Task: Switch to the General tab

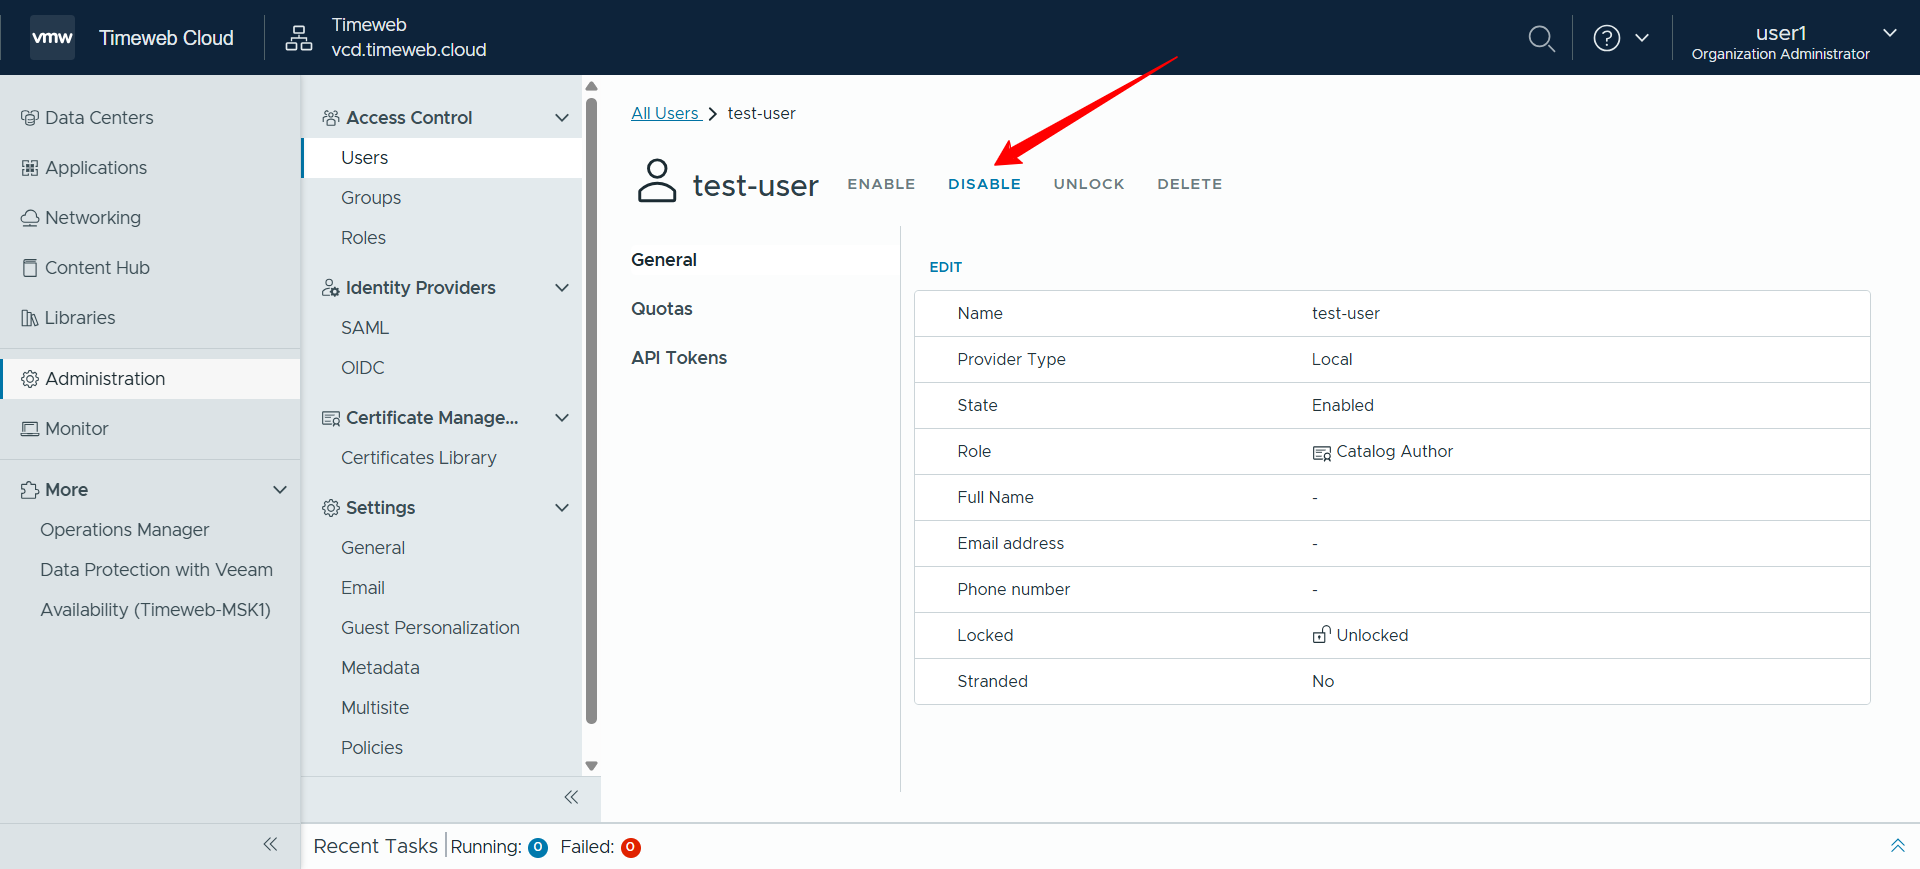Action: 664,260
